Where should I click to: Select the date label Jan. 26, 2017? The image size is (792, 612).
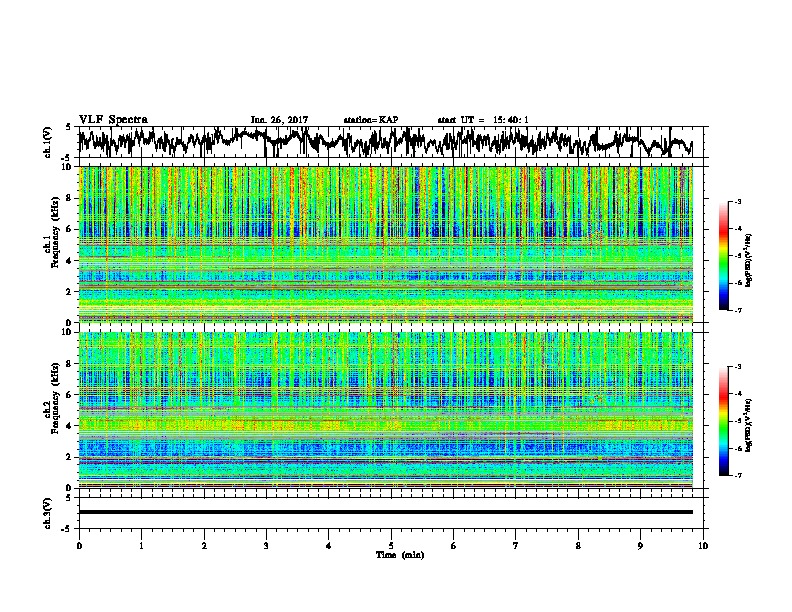(279, 120)
